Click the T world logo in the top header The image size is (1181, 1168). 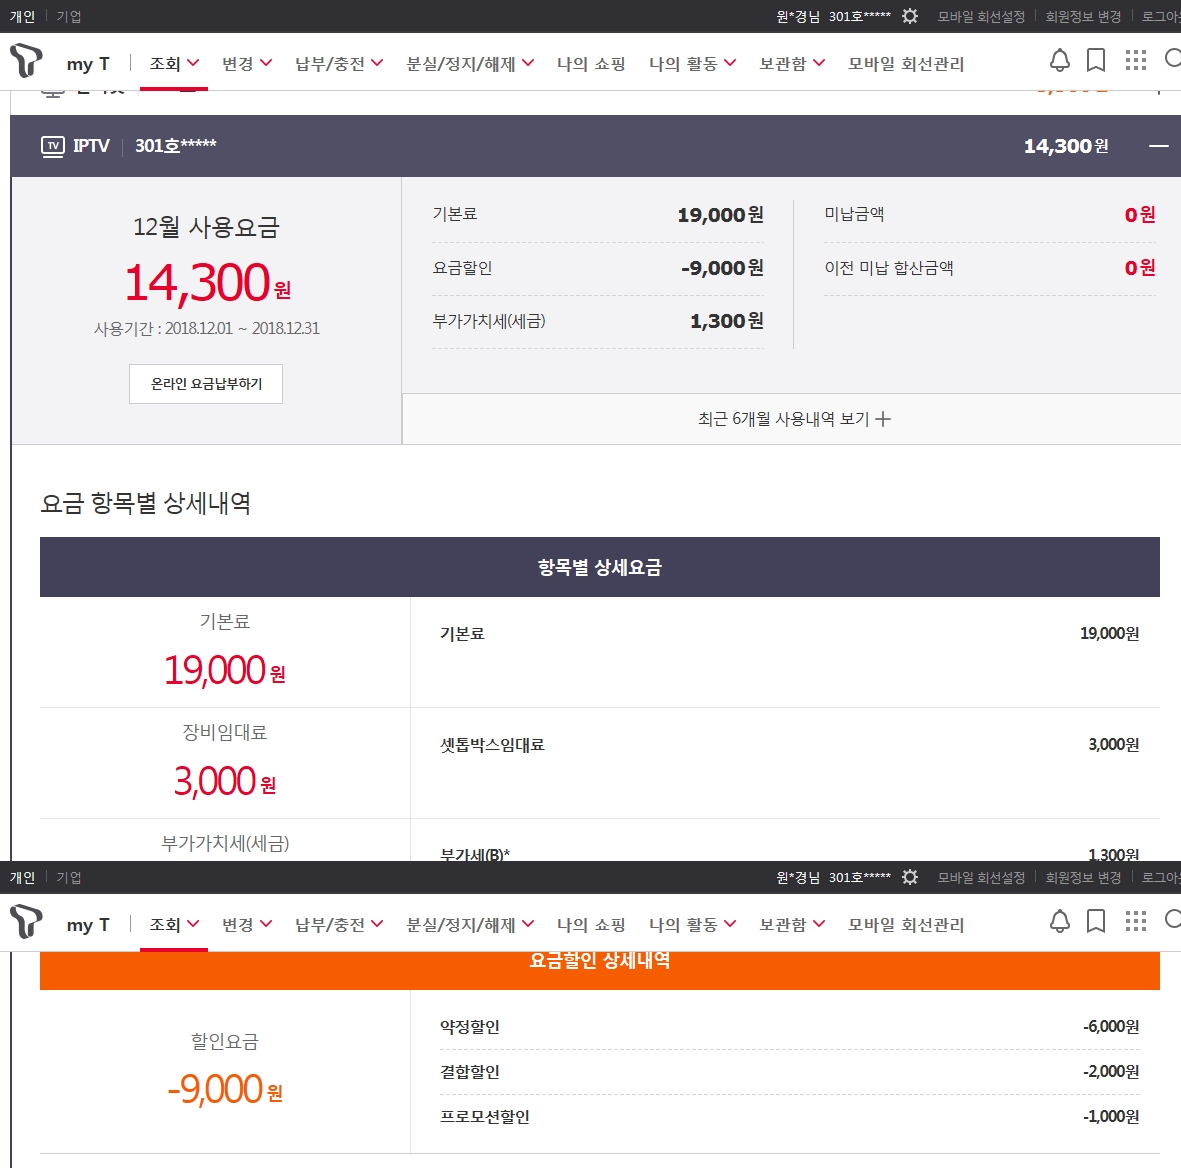click(26, 61)
